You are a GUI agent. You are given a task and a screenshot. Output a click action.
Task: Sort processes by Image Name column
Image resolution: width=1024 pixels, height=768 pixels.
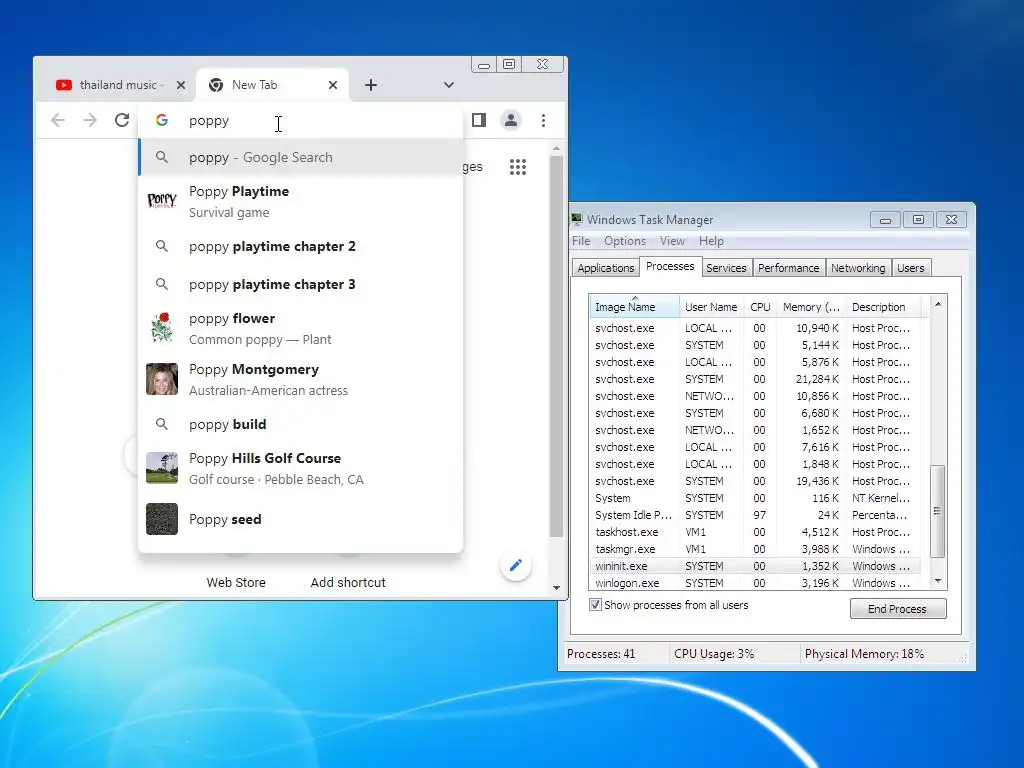(634, 307)
